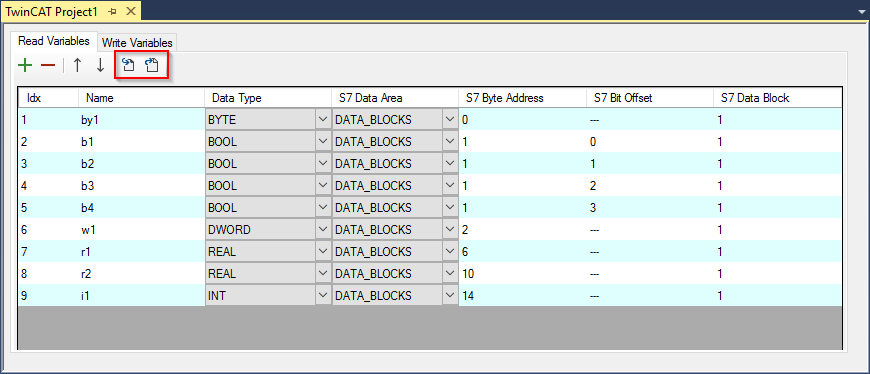Click the S7 Bit Offset column header
Viewport: 870px width, 374px height.
(650, 98)
